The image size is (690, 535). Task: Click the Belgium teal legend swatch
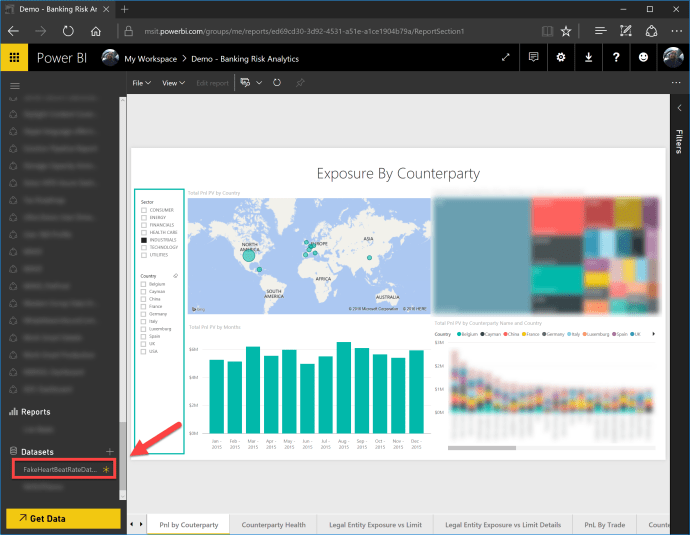[x=459, y=334]
